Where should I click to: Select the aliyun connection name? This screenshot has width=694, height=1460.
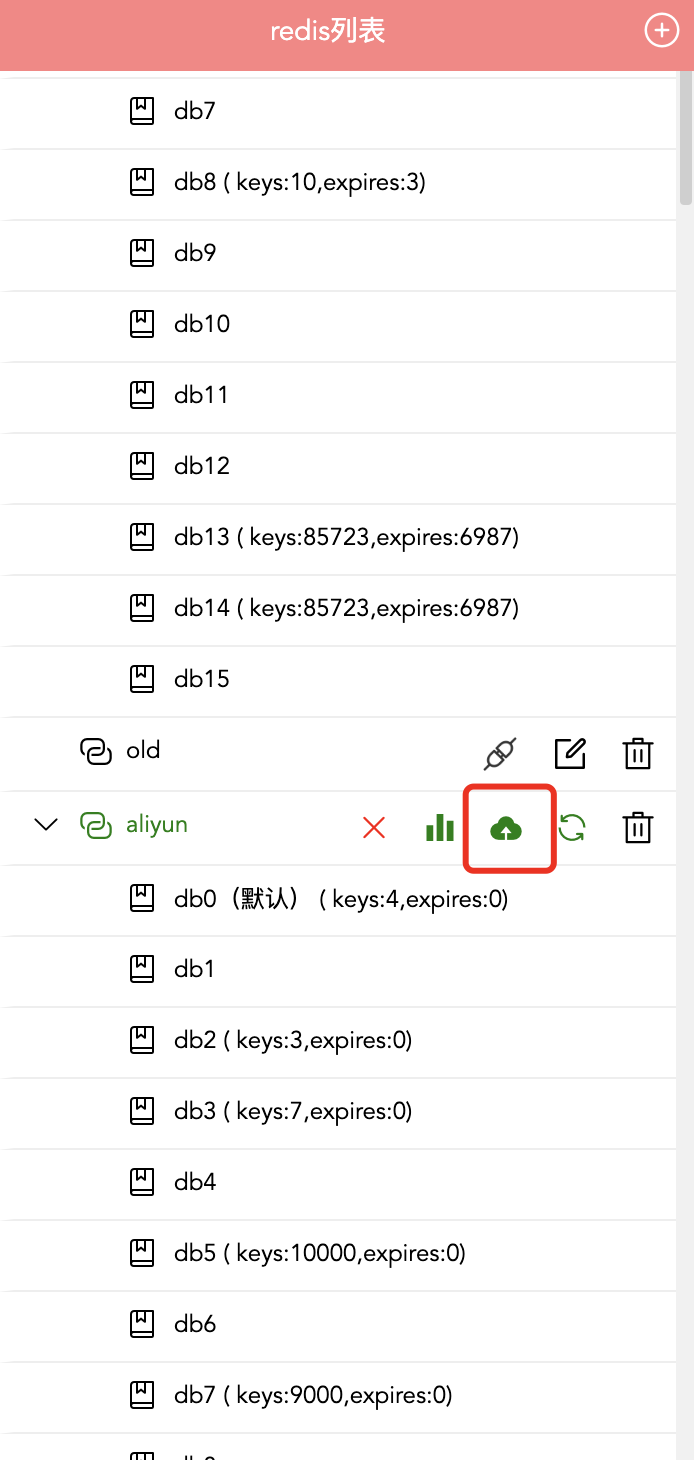[156, 825]
